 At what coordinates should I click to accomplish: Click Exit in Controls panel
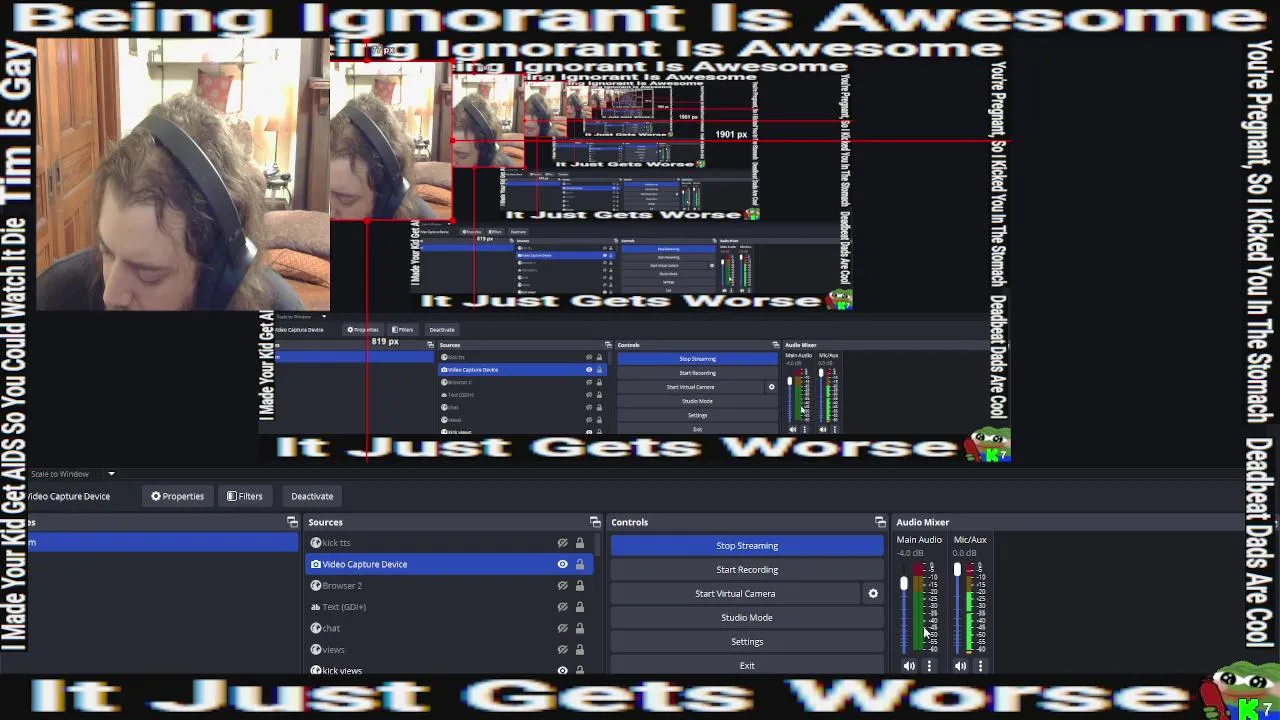747,666
